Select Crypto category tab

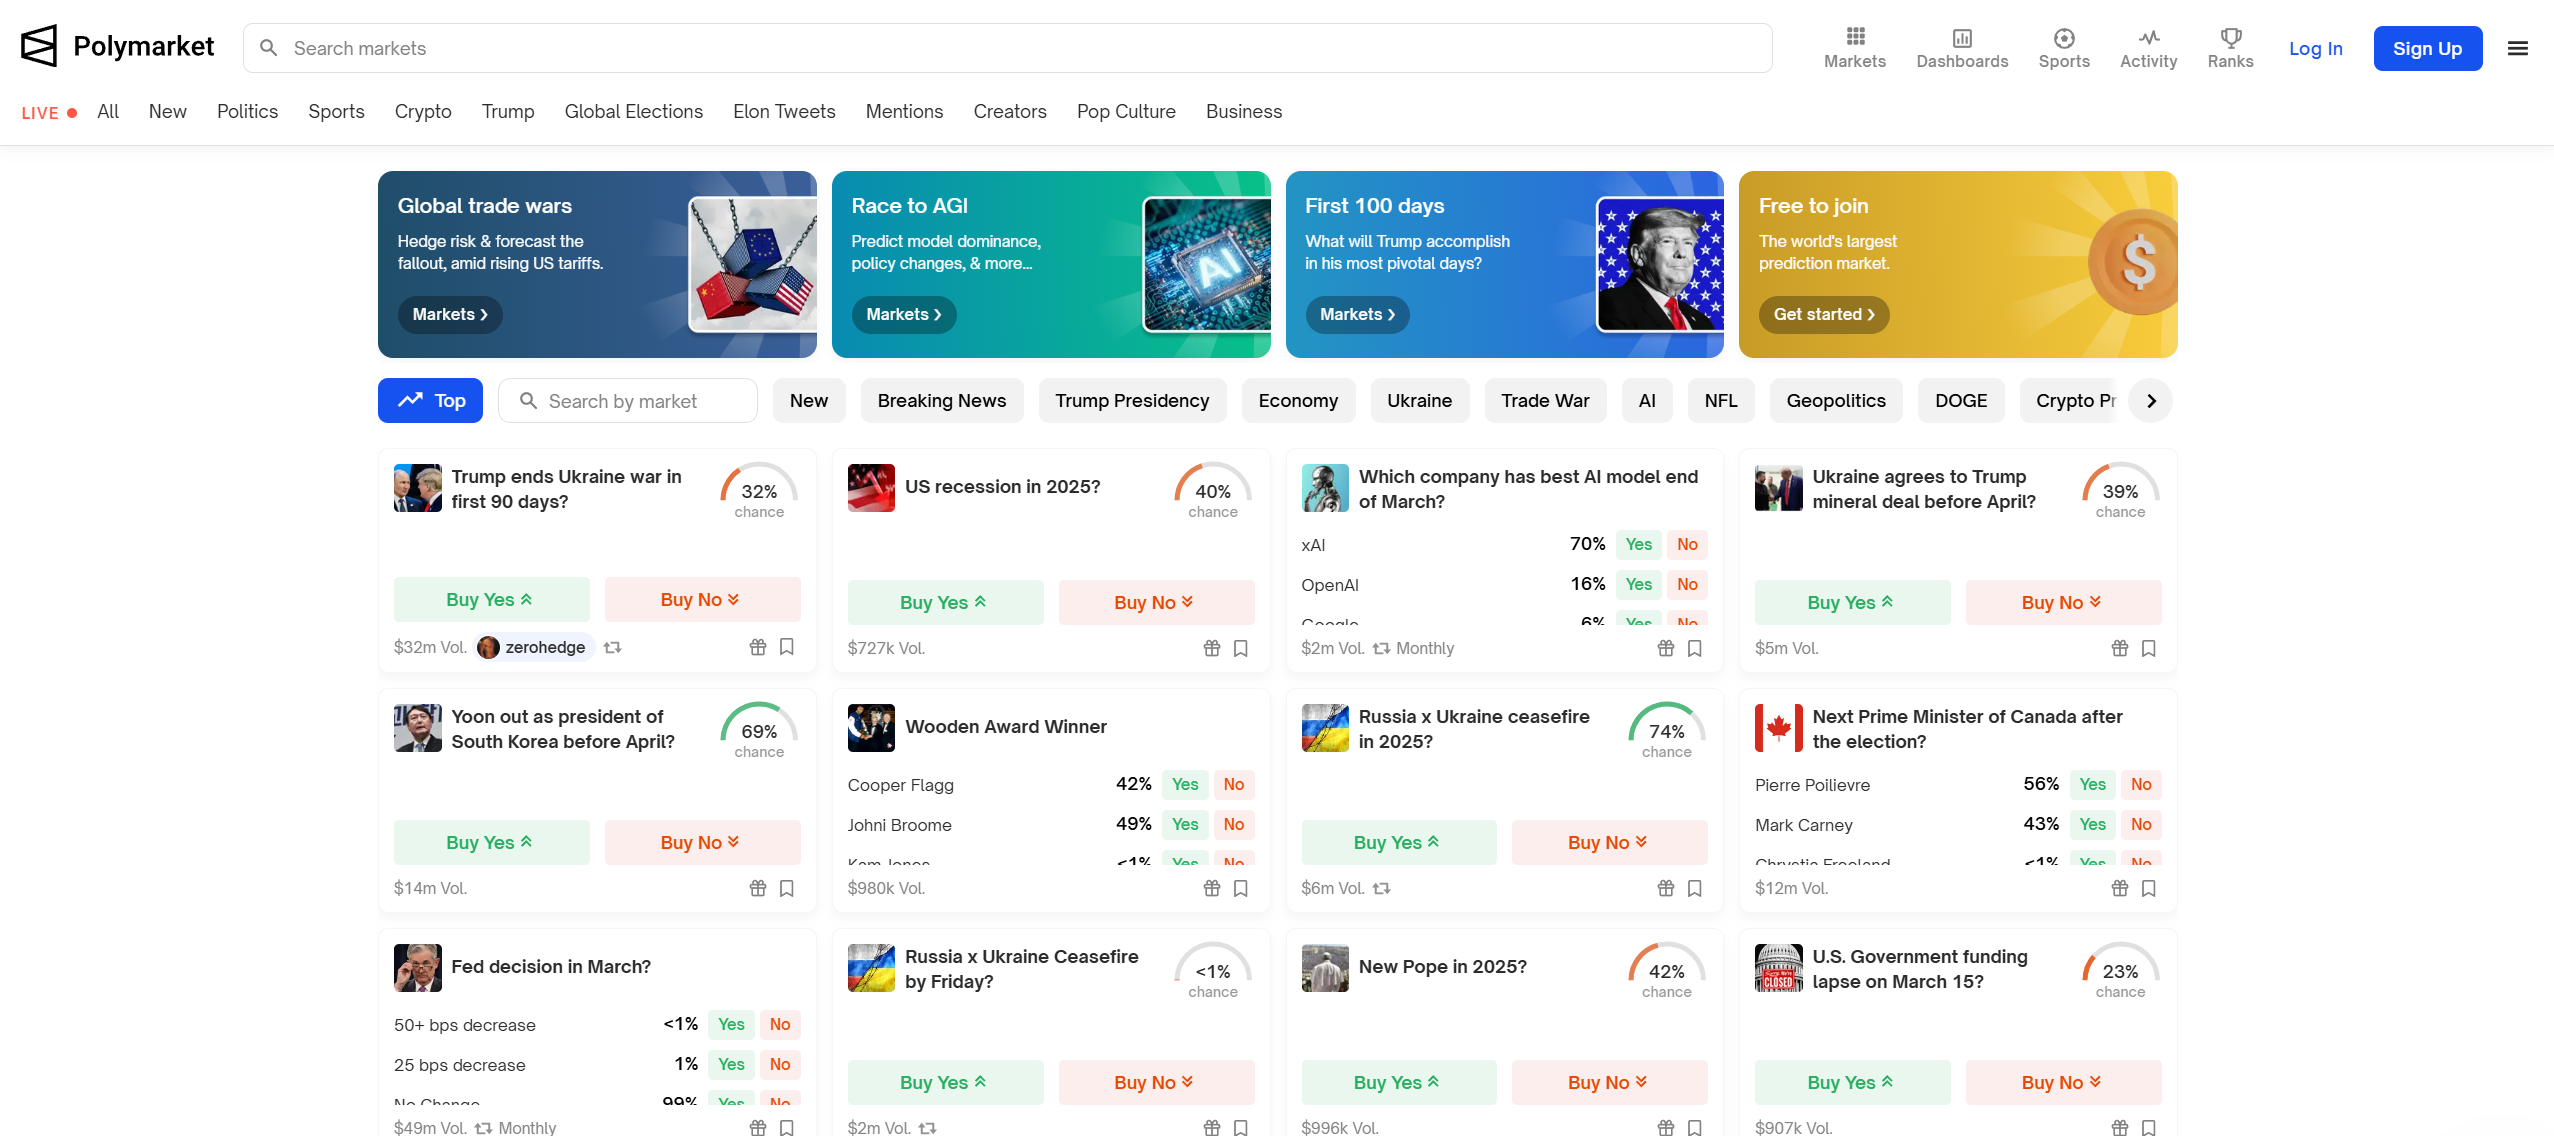coord(423,111)
